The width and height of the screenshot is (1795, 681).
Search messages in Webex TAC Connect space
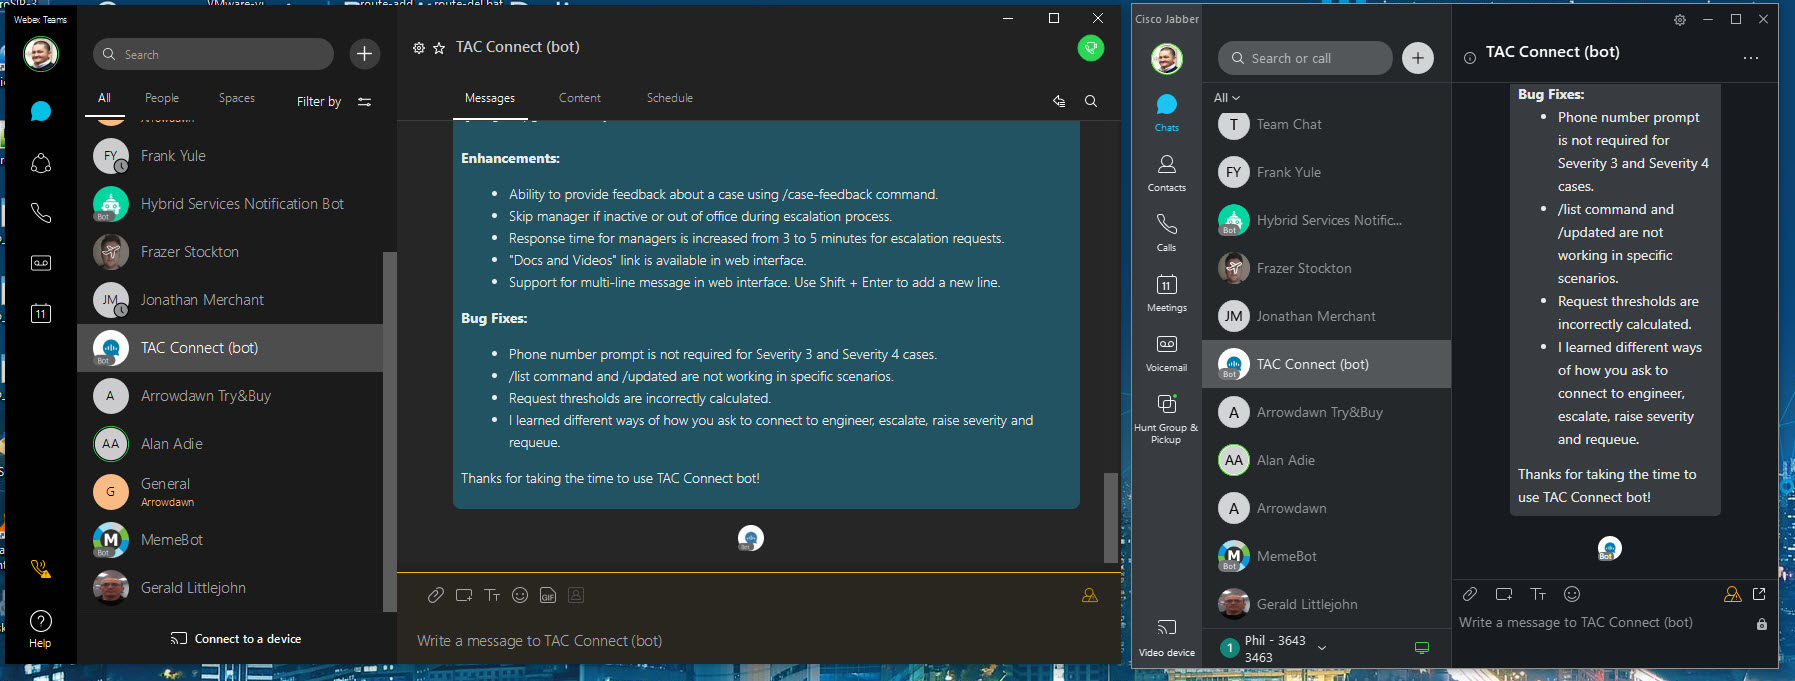point(1091,101)
